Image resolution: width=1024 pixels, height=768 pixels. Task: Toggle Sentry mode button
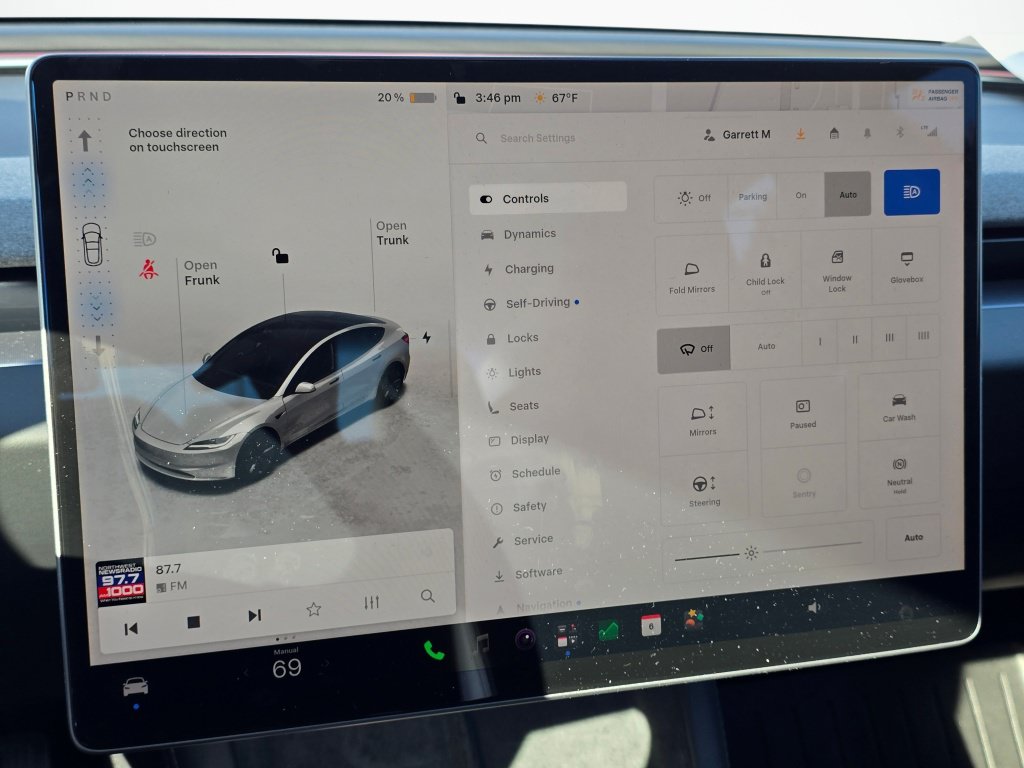click(x=804, y=483)
